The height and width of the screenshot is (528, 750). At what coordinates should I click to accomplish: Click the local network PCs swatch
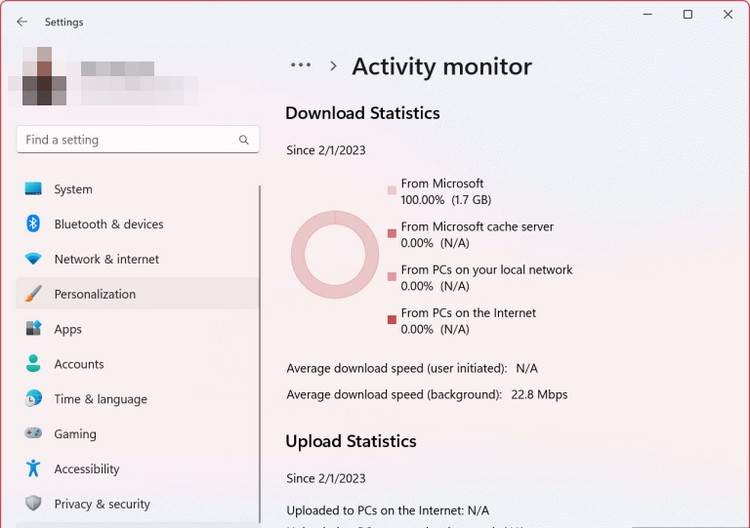coord(392,276)
